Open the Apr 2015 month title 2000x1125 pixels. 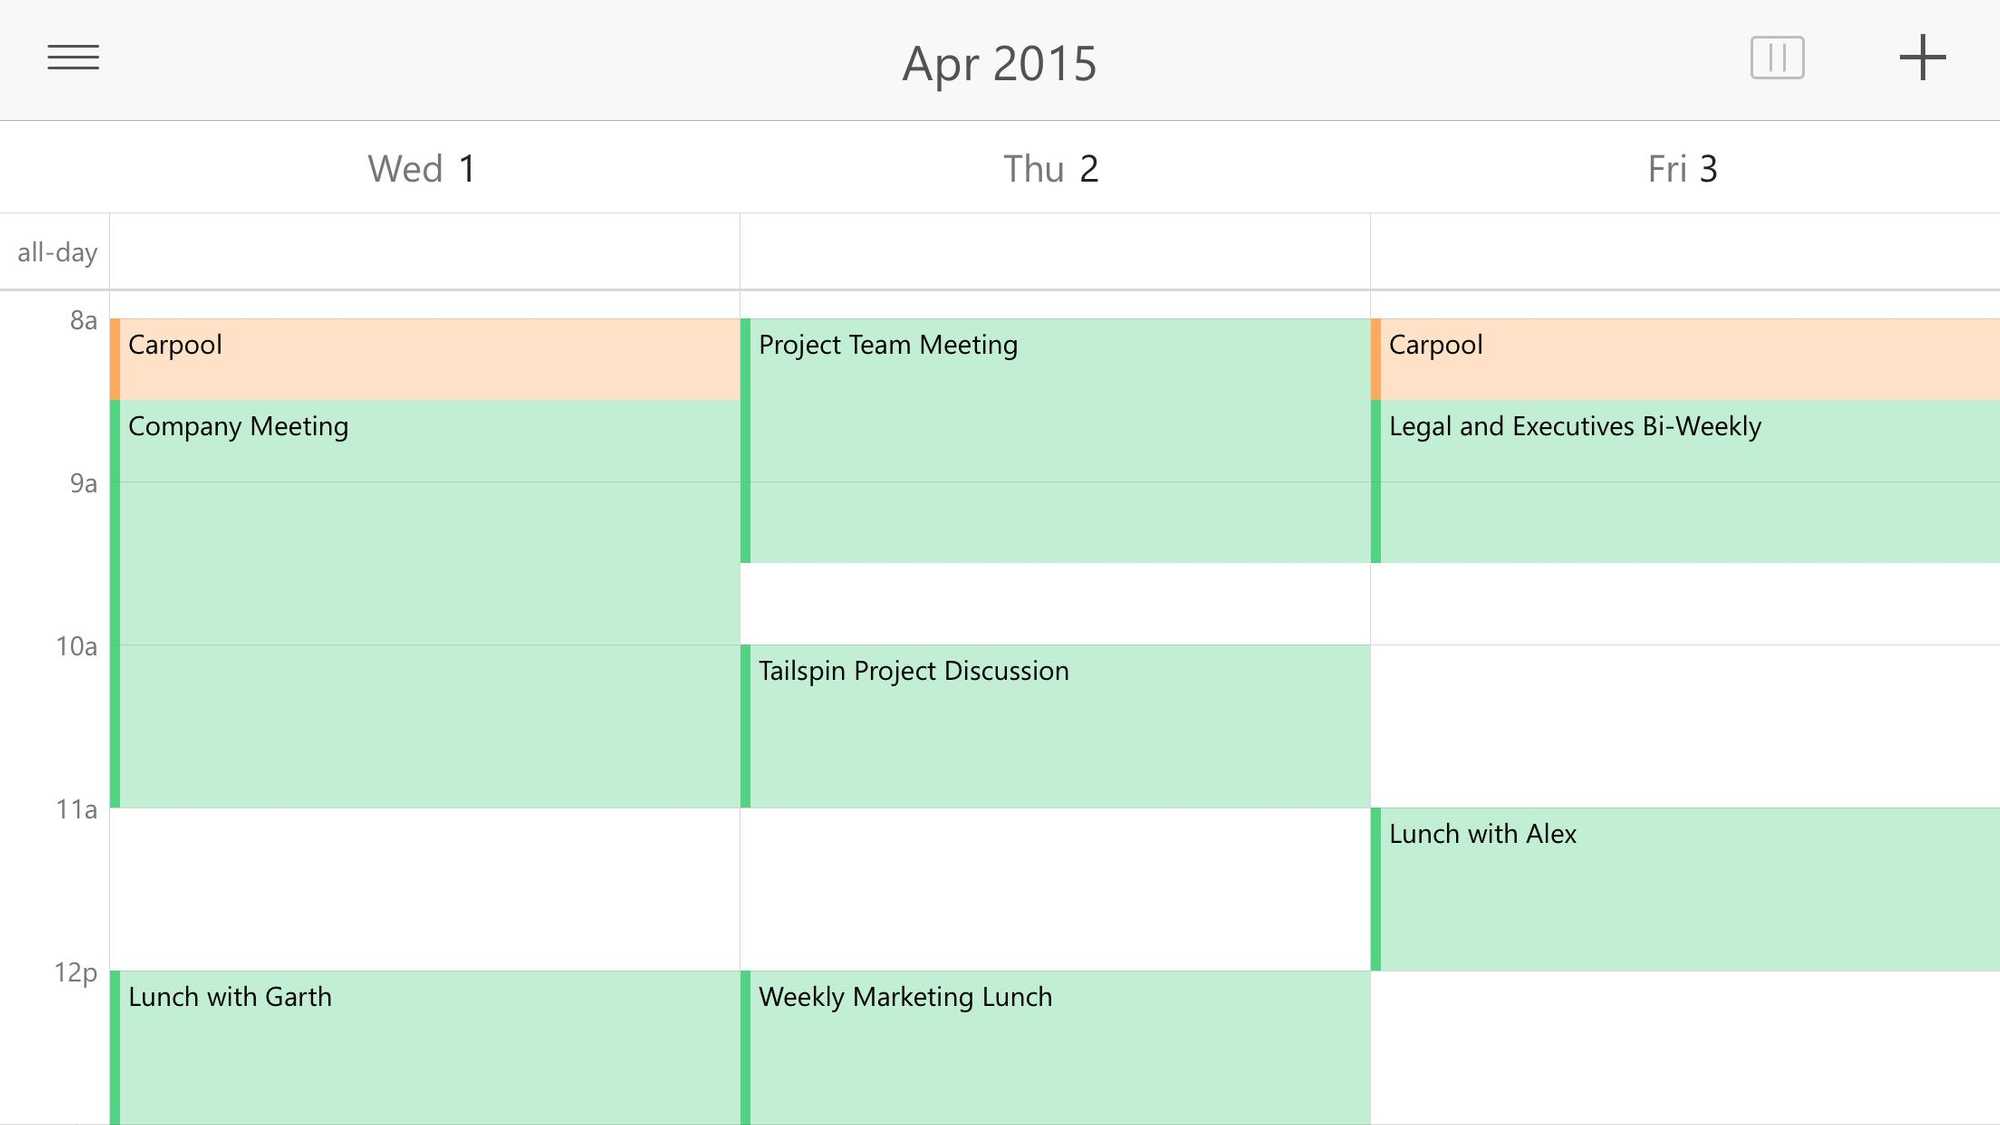(1000, 63)
